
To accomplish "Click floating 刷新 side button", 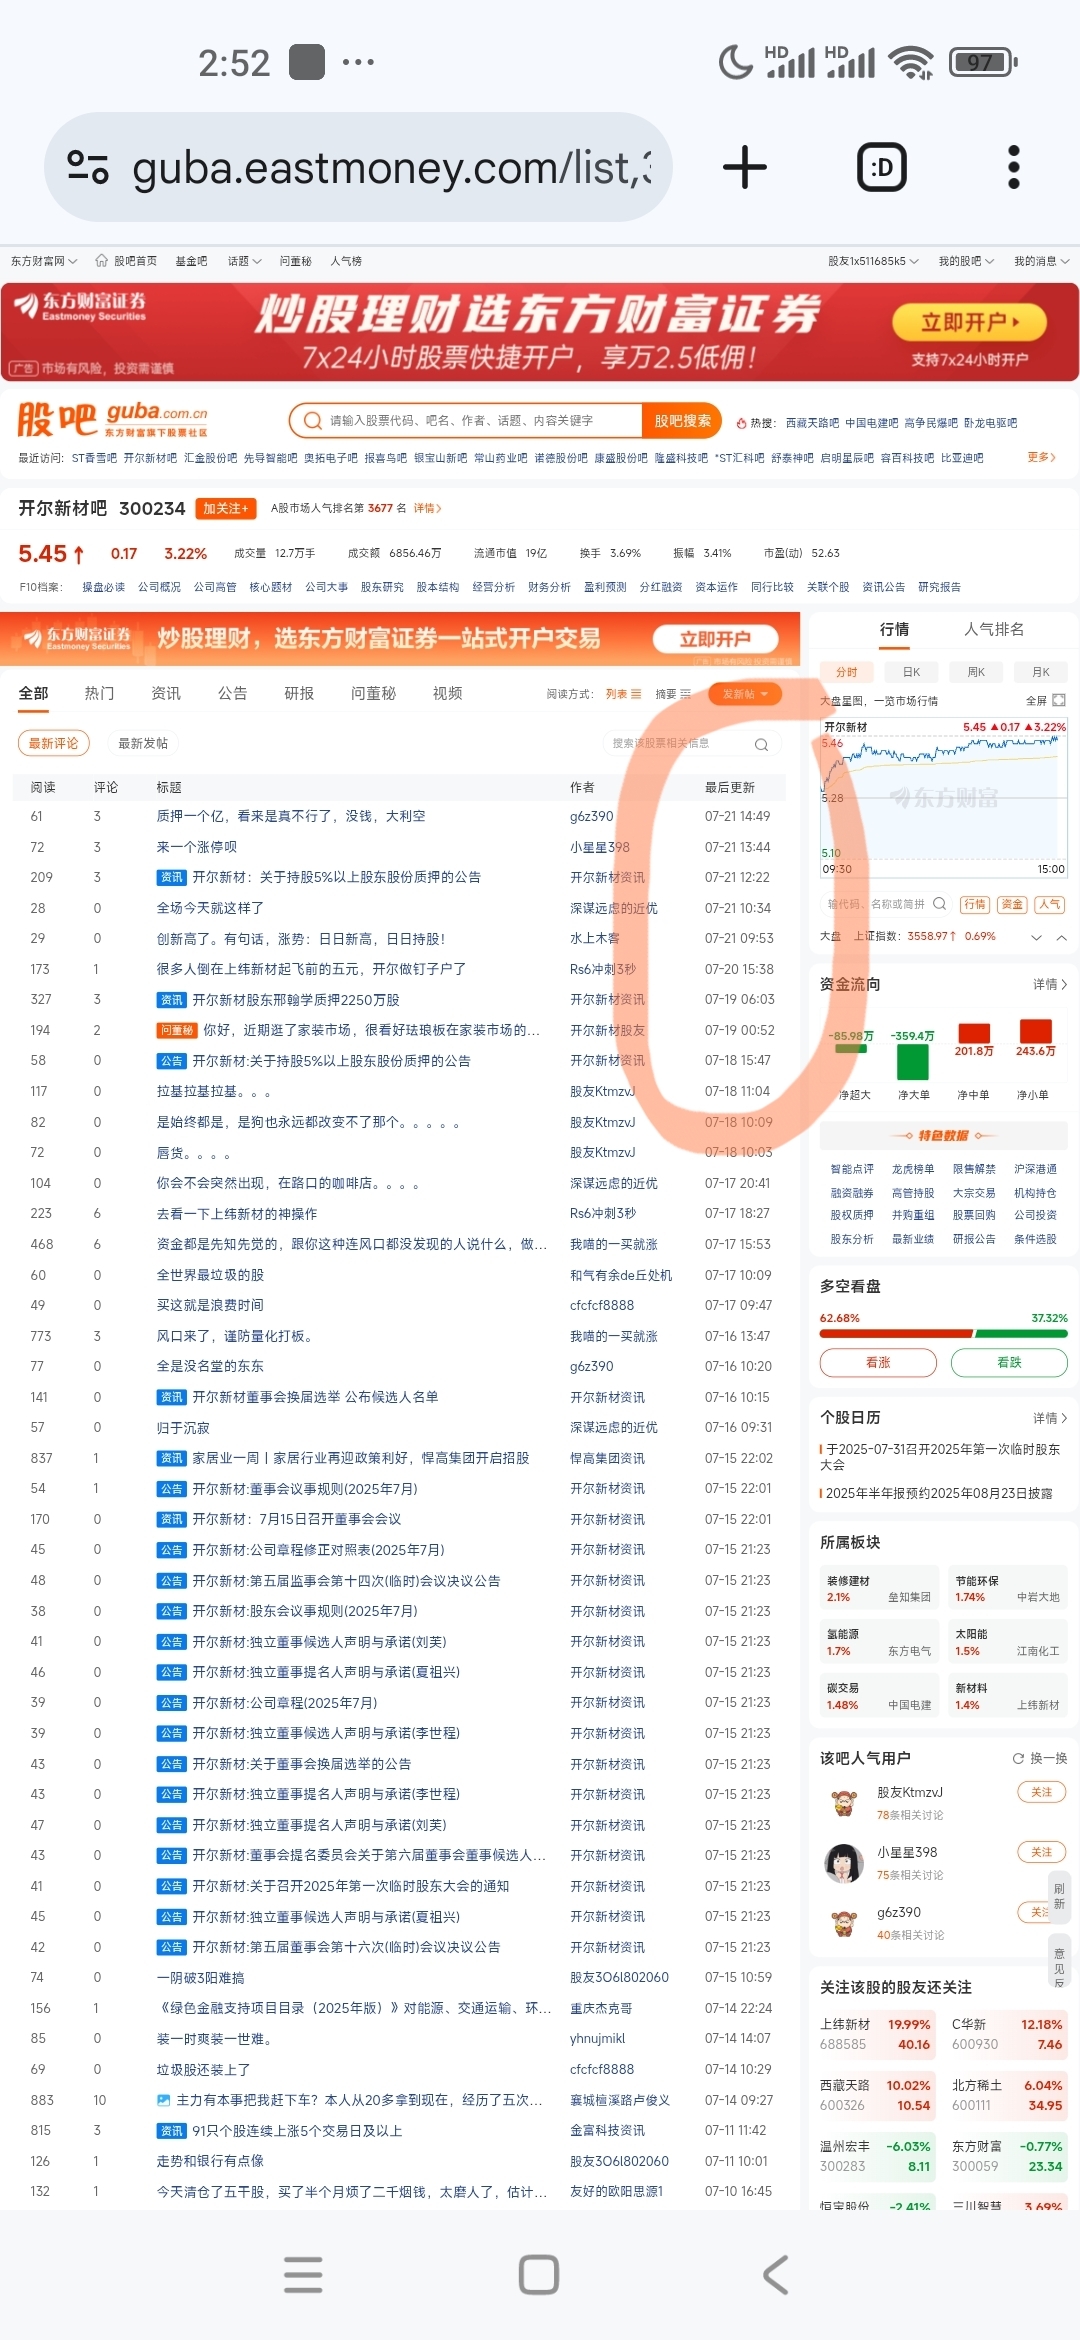I will (1059, 1896).
